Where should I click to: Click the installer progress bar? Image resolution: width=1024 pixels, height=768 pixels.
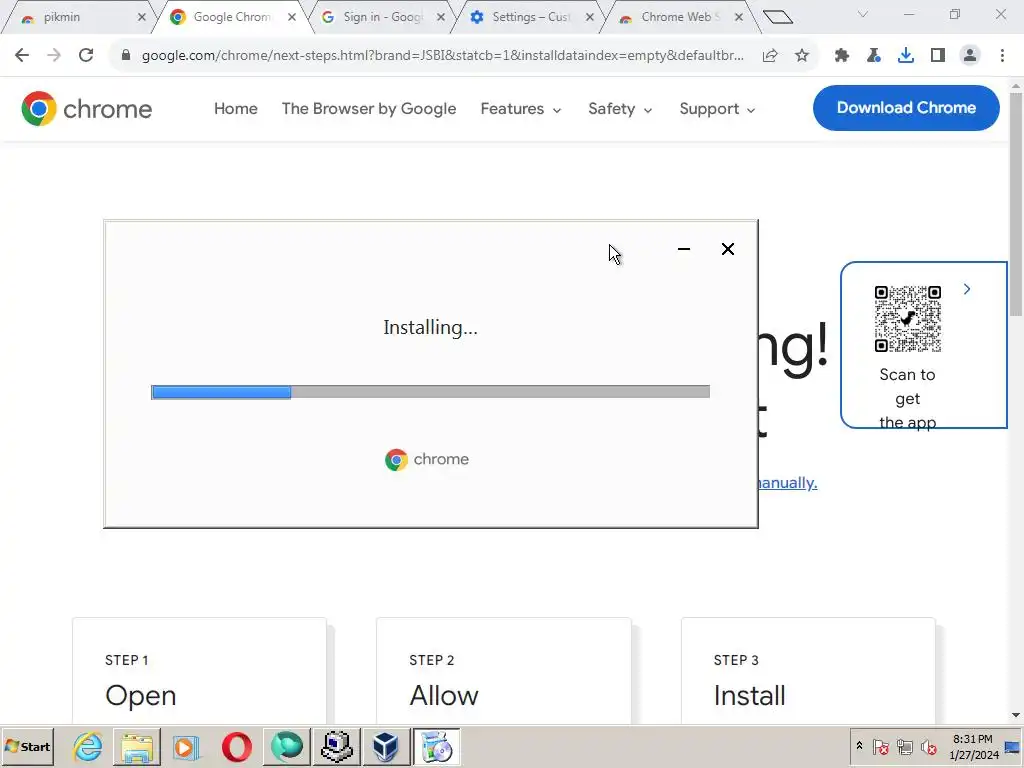click(430, 392)
